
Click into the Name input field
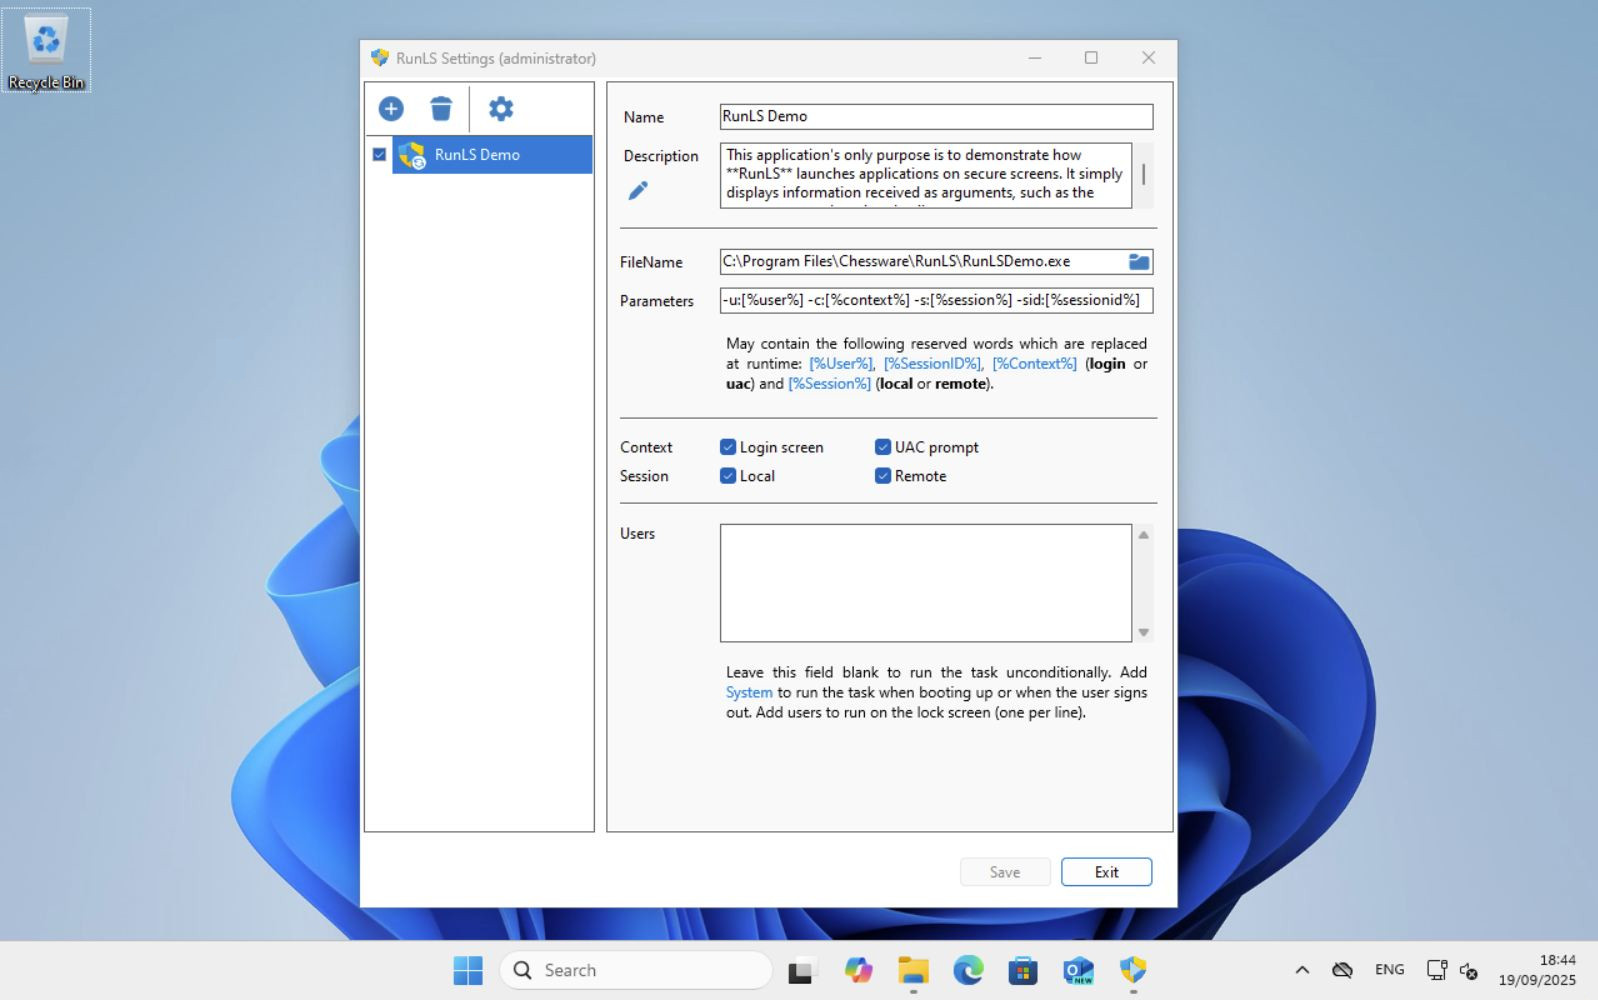(x=936, y=117)
